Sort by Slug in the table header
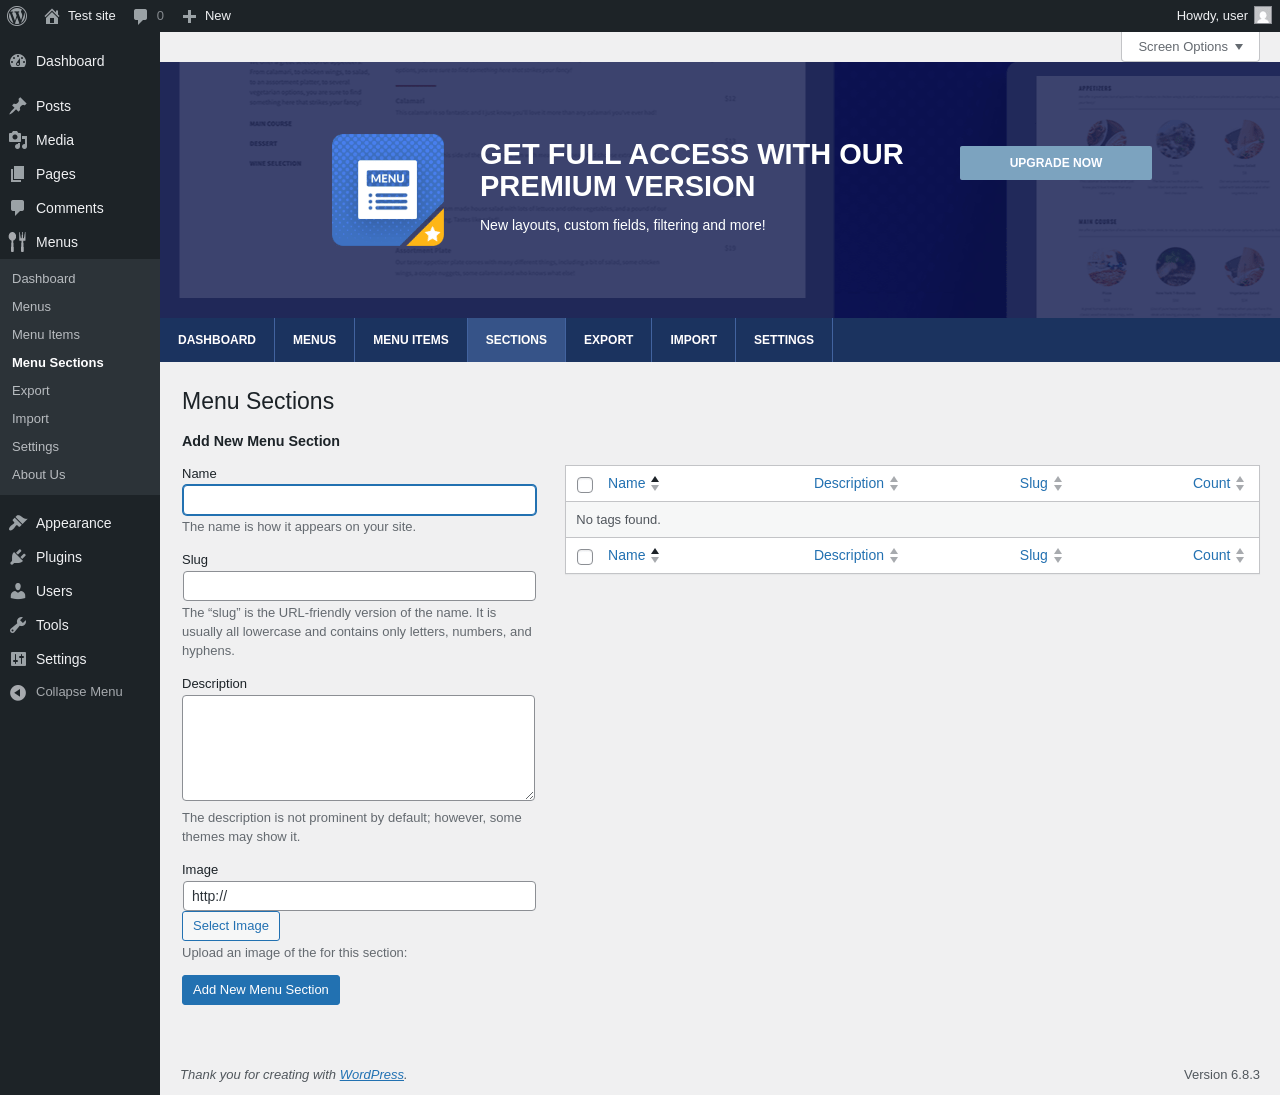Screen dimensions: 1280x1095 (1033, 484)
